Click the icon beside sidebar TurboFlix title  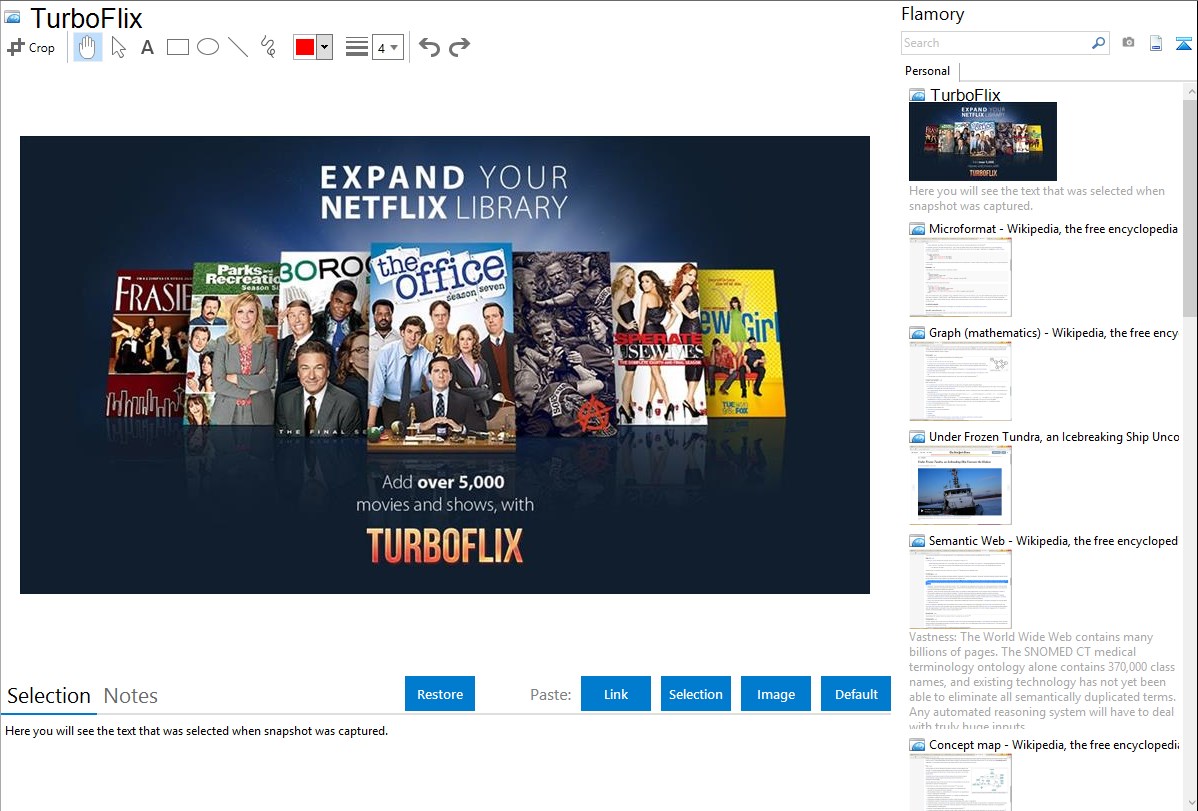(x=917, y=96)
